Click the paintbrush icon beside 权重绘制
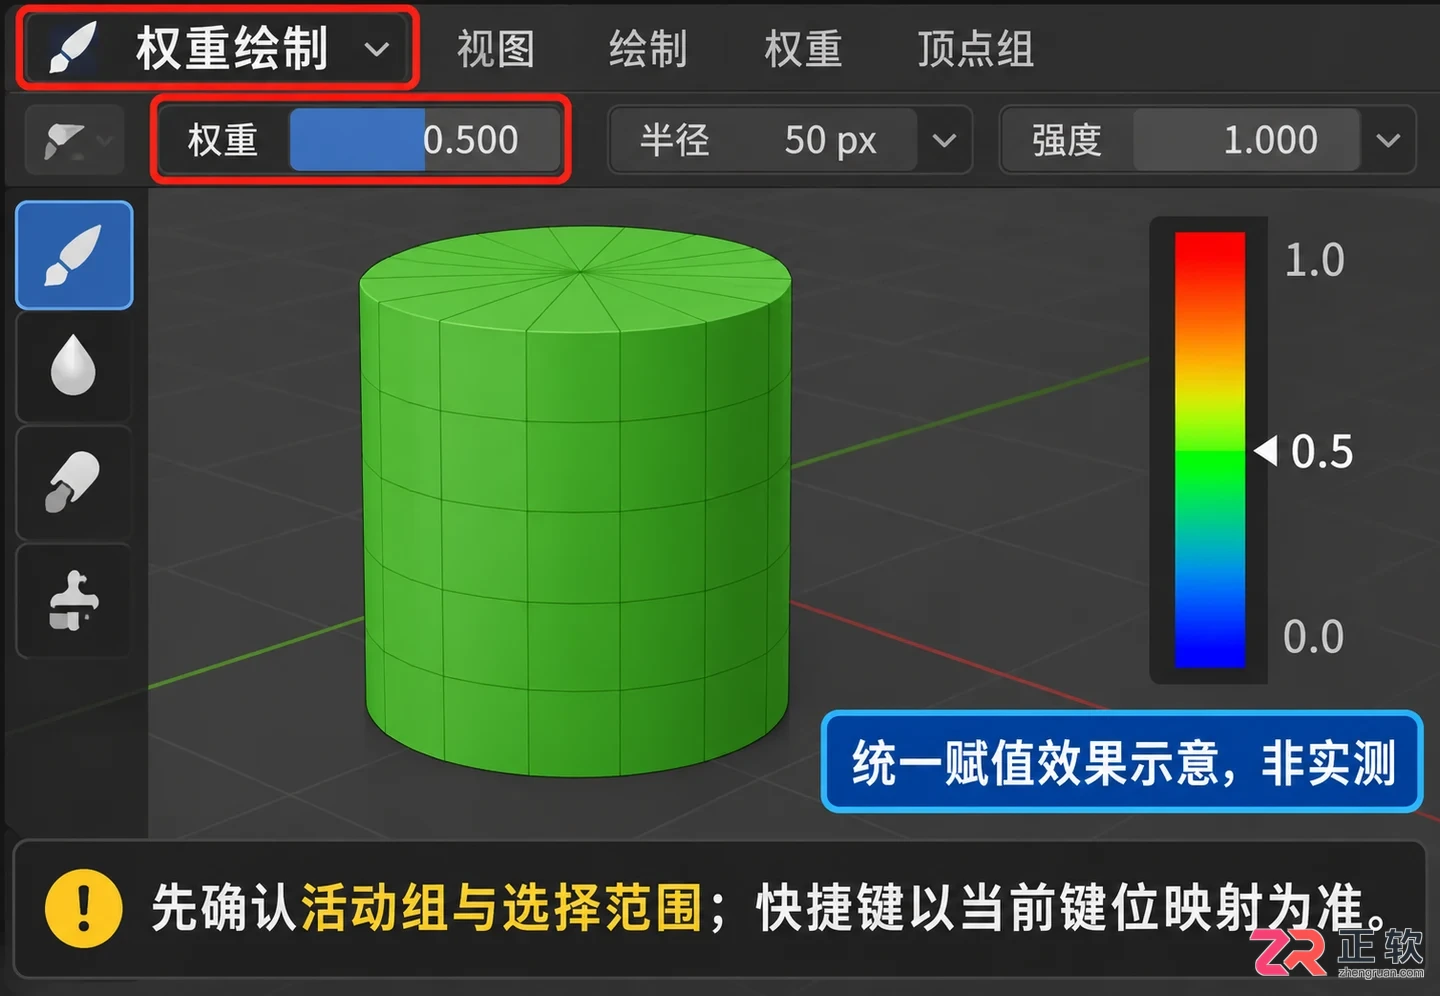This screenshot has width=1440, height=996. (x=72, y=48)
